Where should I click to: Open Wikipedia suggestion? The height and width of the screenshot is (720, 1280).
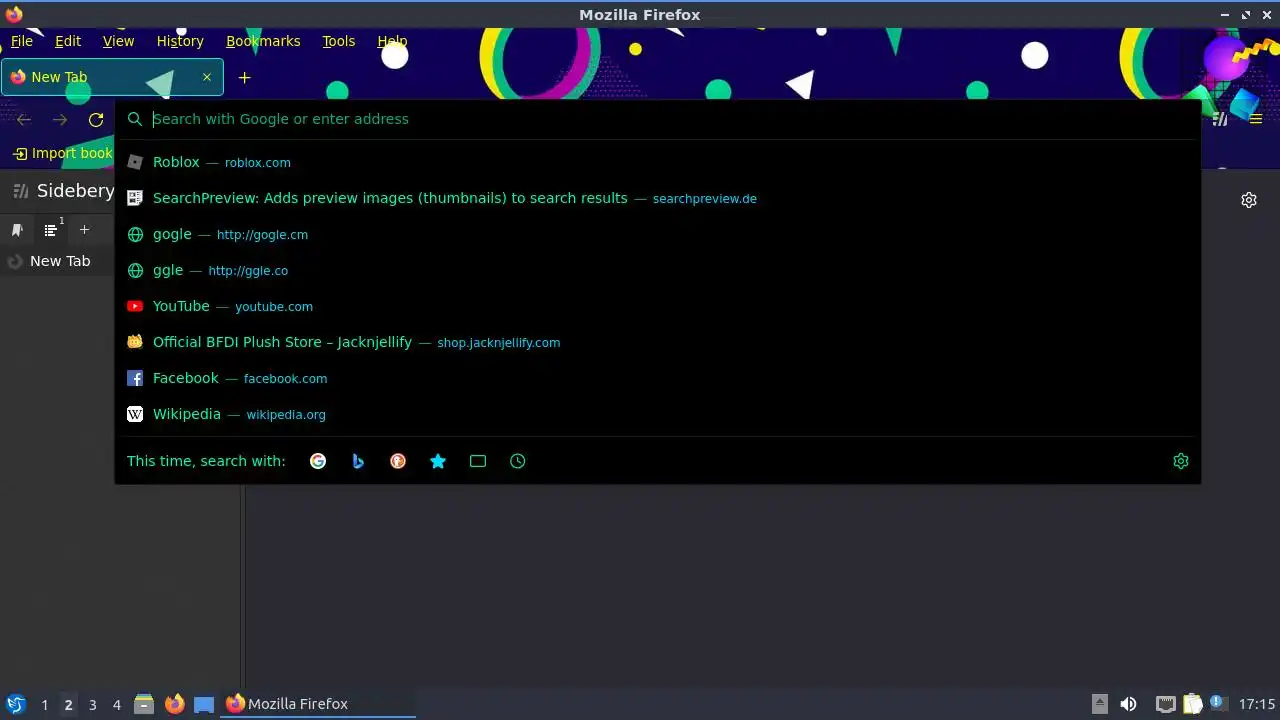pyautogui.click(x=658, y=414)
